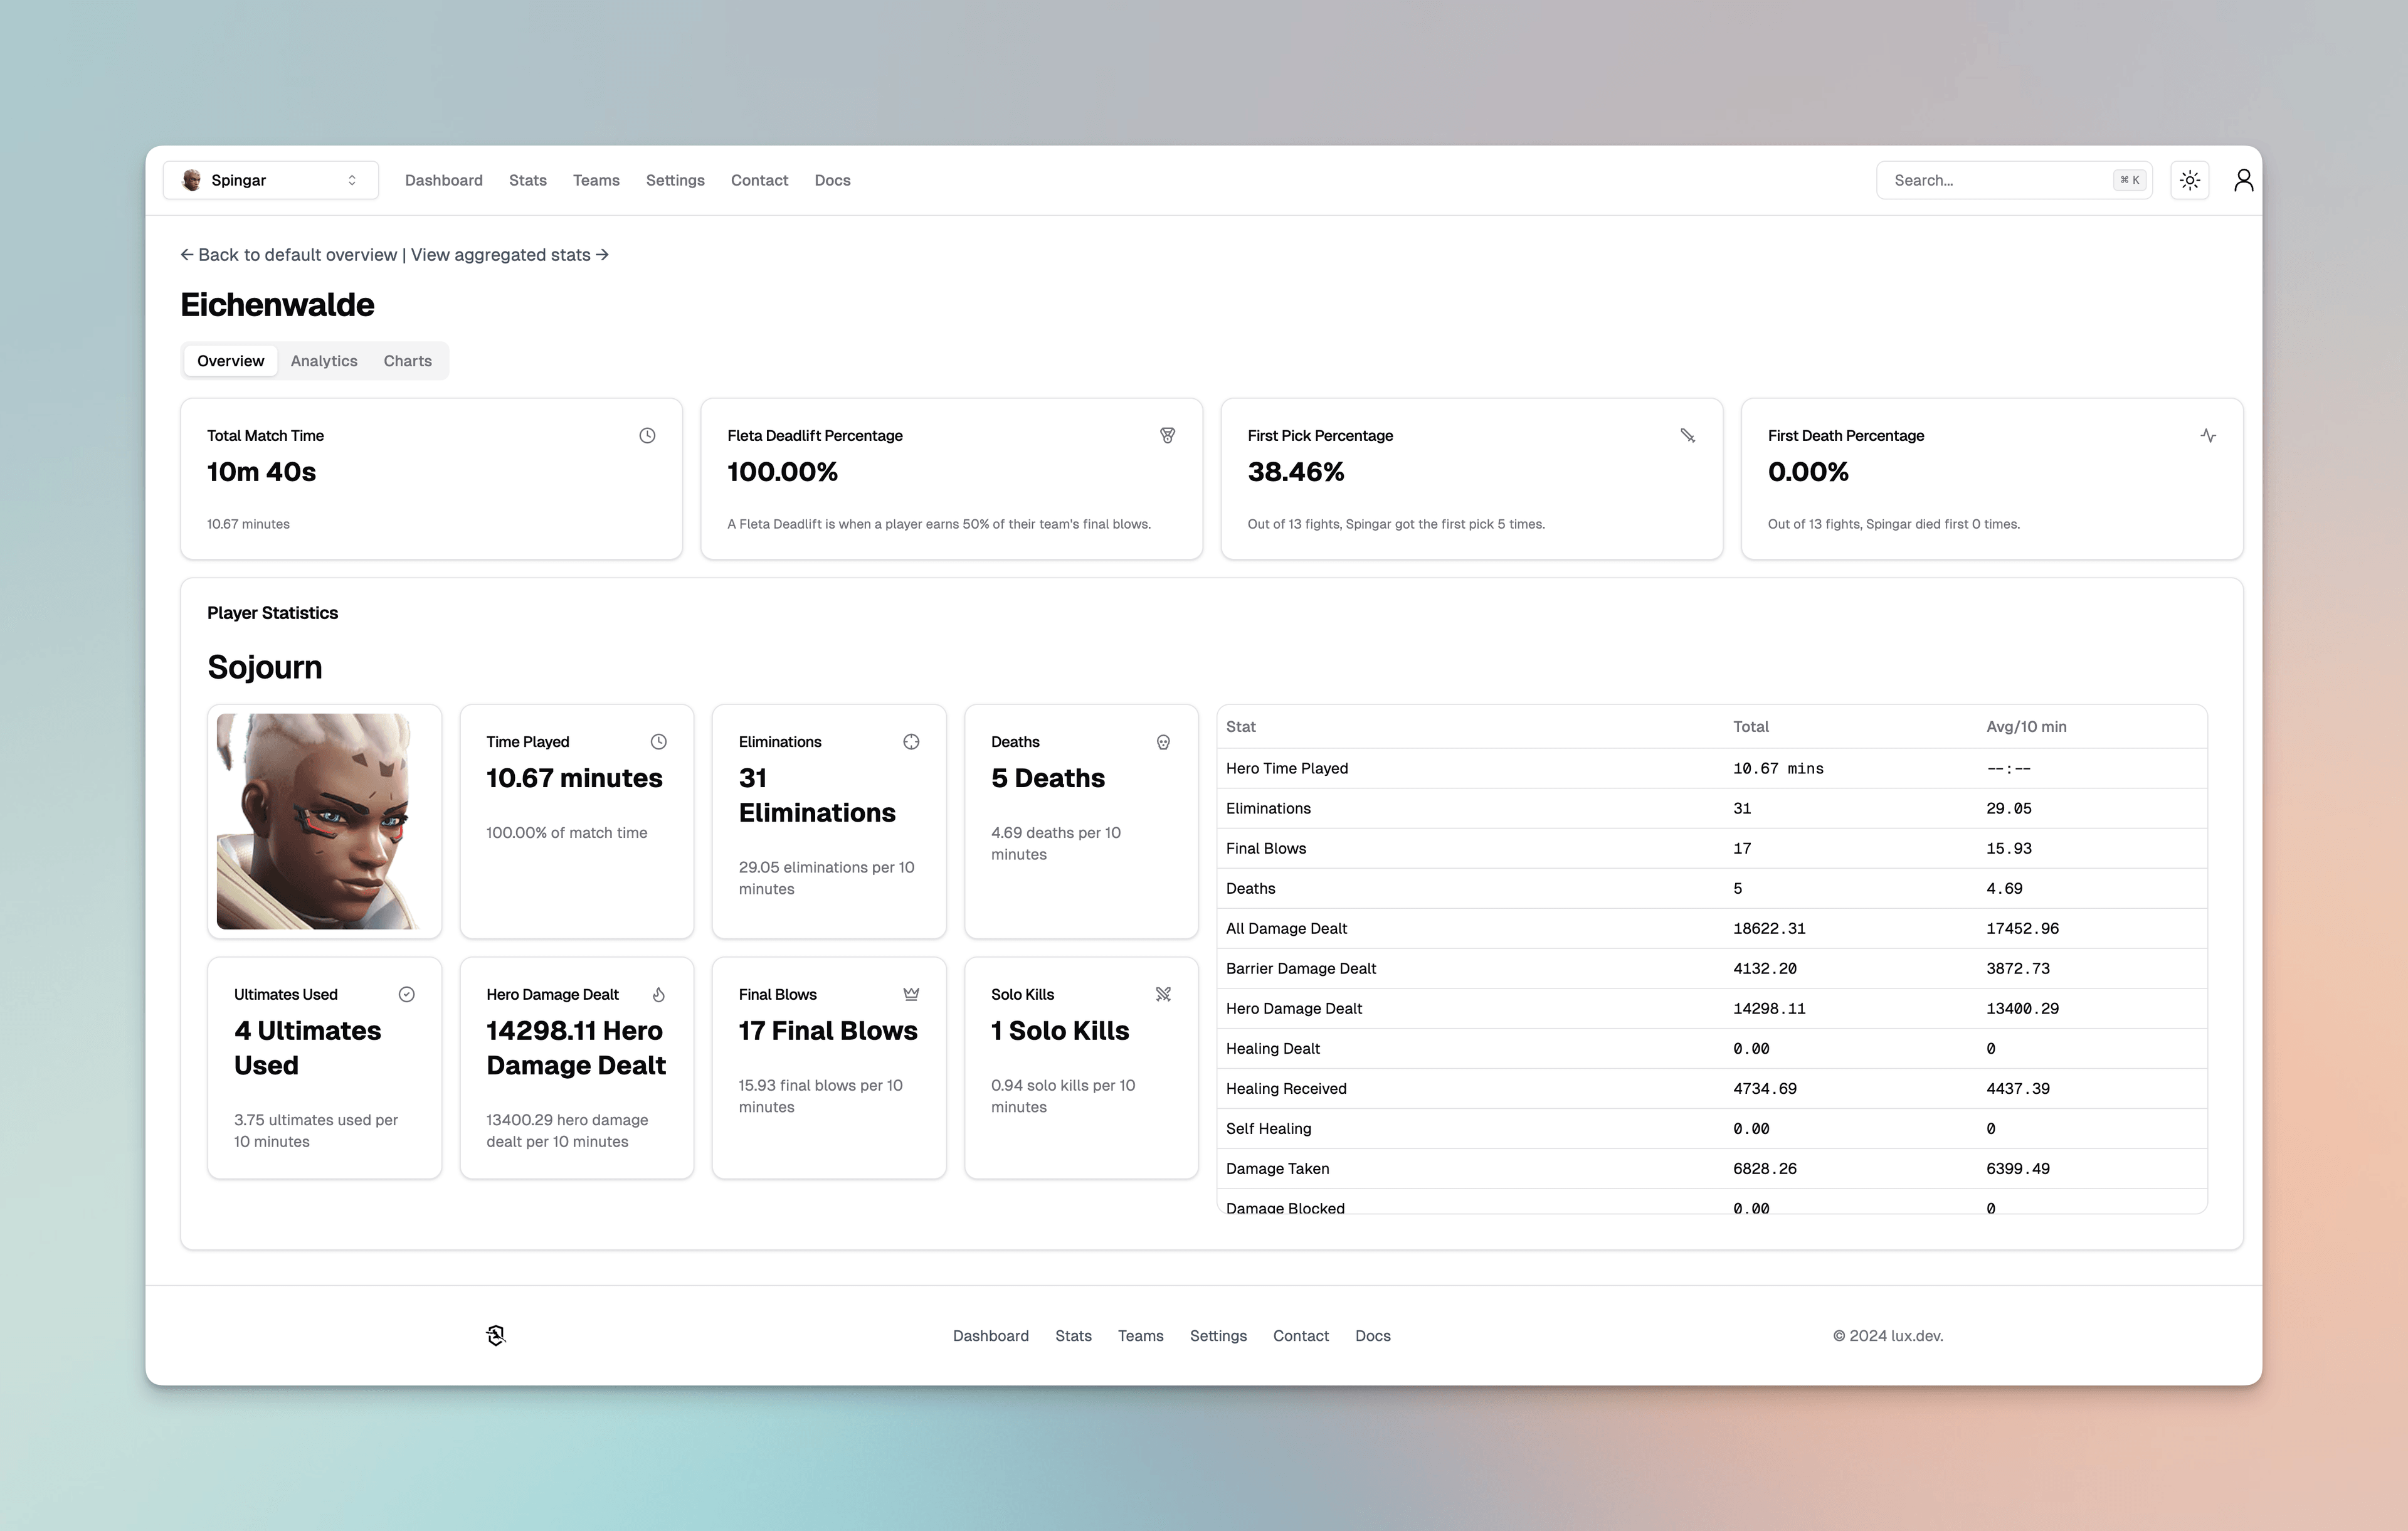Select the Overview tab
2408x1531 pixels.
[x=230, y=361]
